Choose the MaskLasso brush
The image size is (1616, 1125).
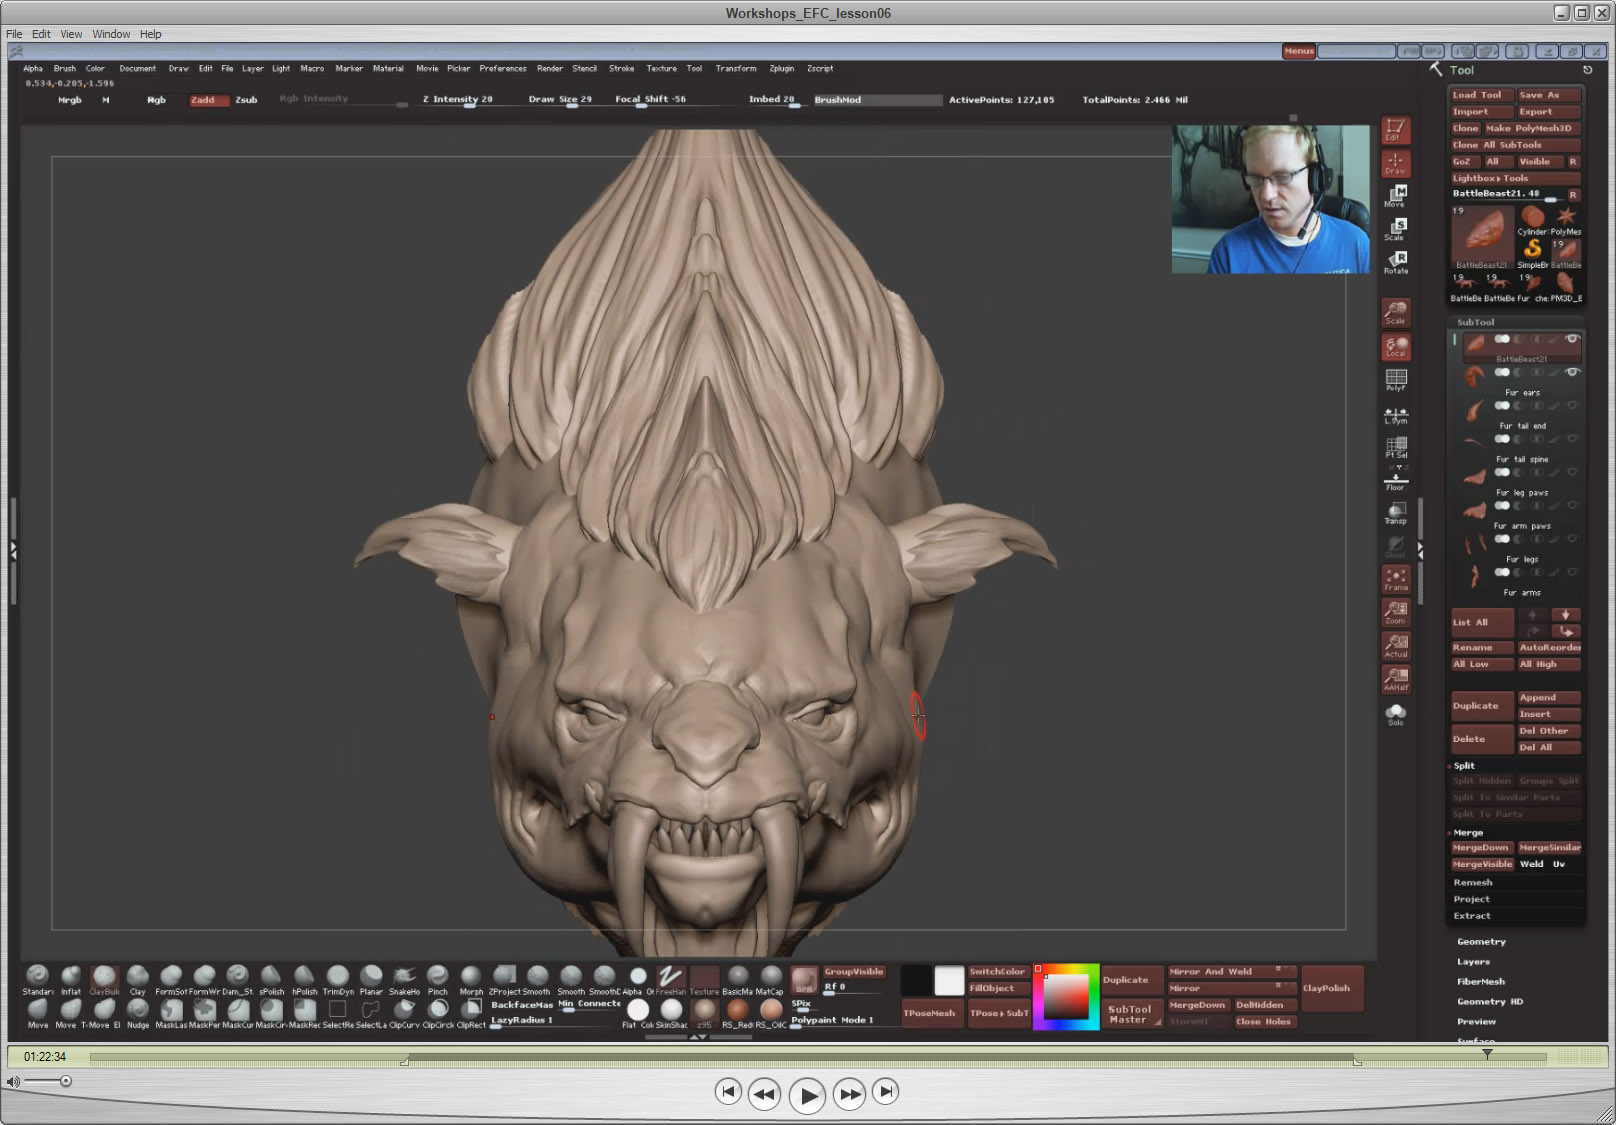click(x=171, y=1013)
